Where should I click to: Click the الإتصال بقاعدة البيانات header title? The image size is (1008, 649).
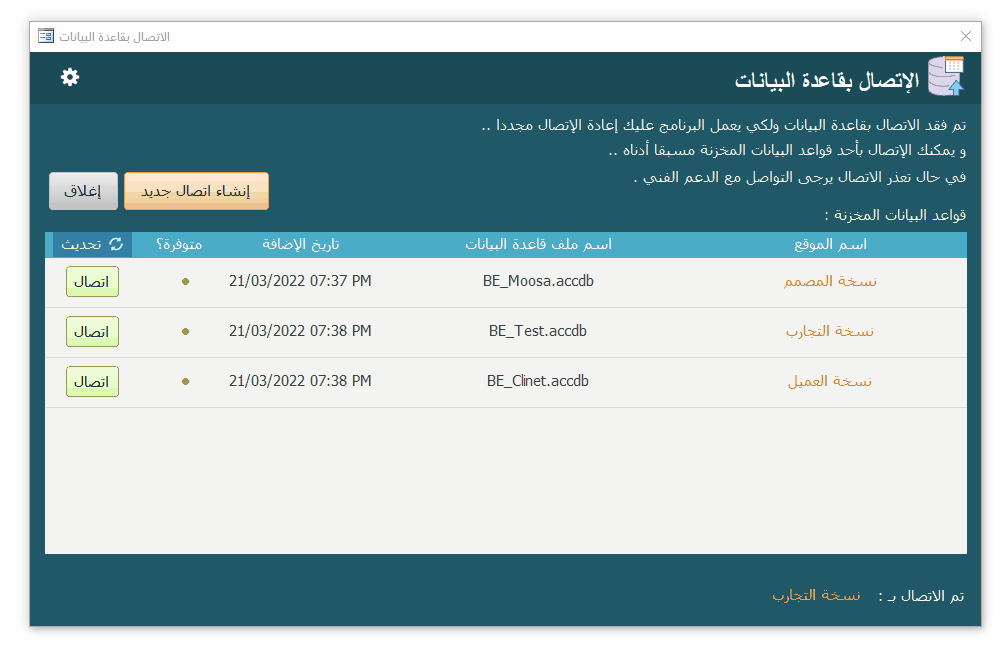[x=827, y=81]
